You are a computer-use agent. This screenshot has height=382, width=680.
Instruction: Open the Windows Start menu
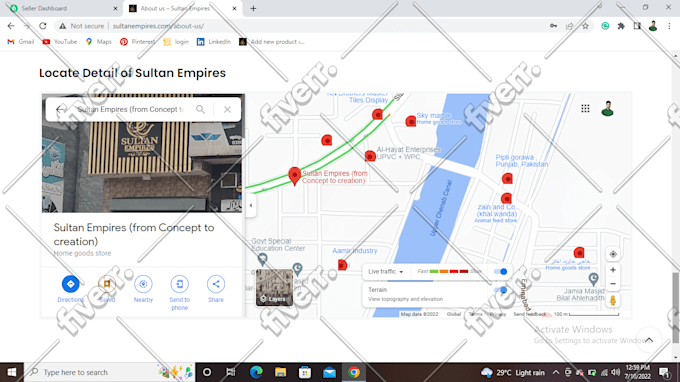pos(12,372)
